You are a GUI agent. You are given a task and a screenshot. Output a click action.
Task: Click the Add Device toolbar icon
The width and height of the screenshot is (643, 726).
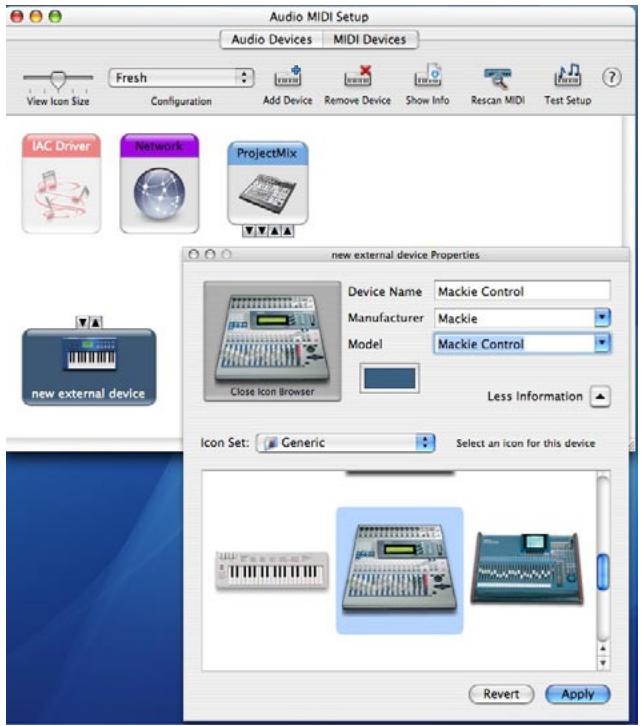(x=287, y=77)
